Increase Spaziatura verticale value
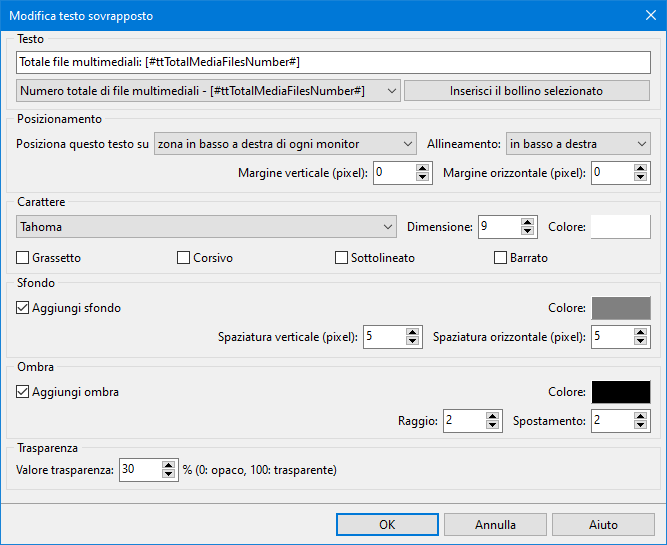The image size is (667, 545). coord(412,332)
